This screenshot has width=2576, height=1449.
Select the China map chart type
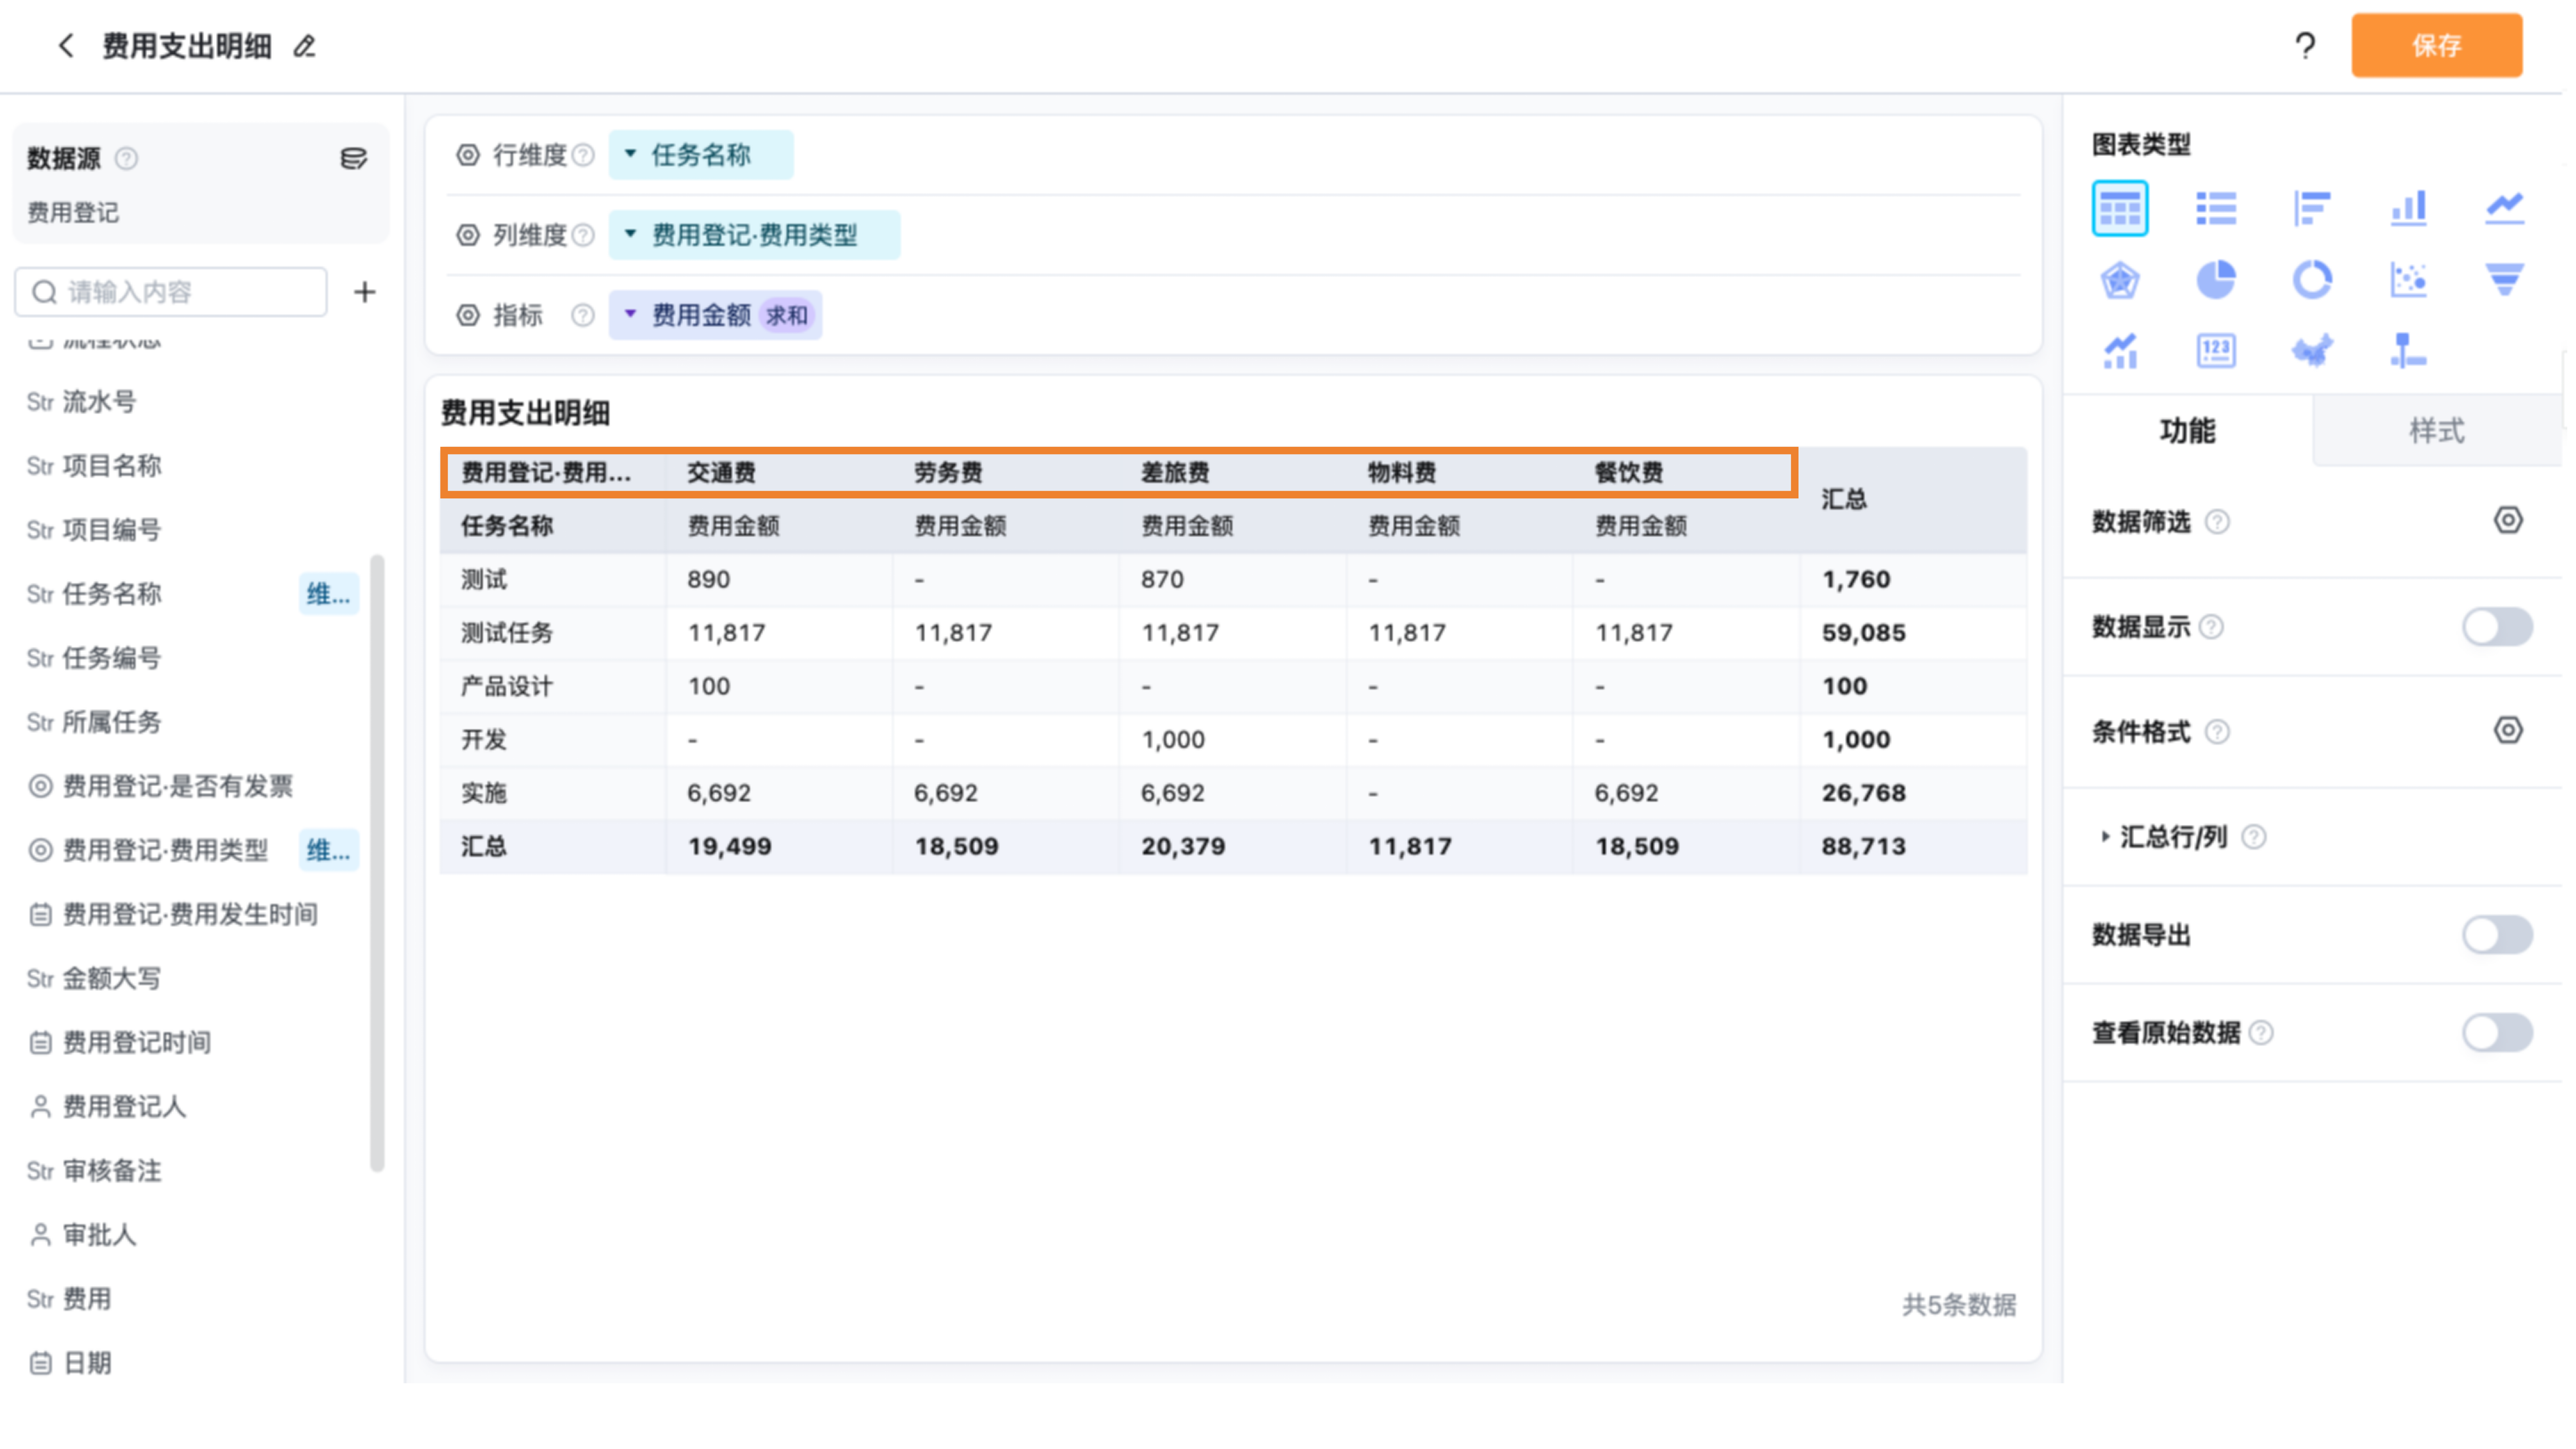(2312, 351)
